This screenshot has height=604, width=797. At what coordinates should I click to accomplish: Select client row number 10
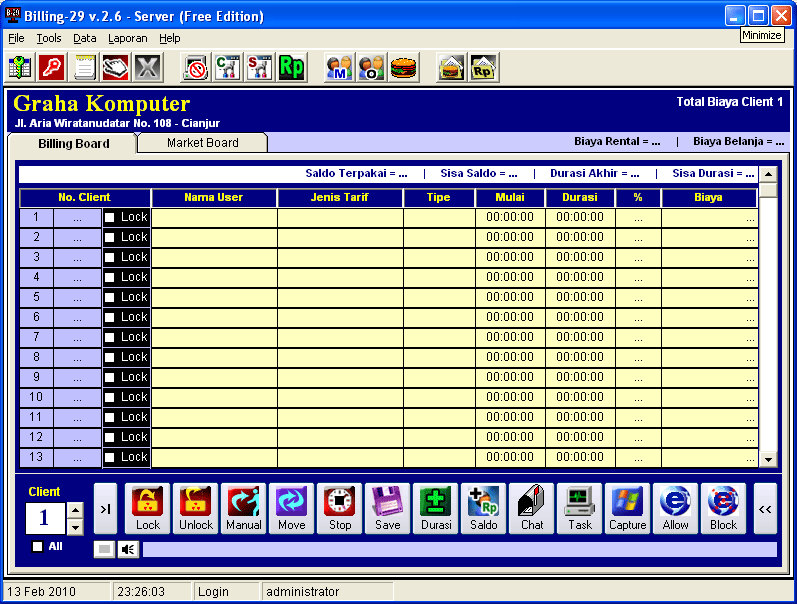click(x=36, y=398)
